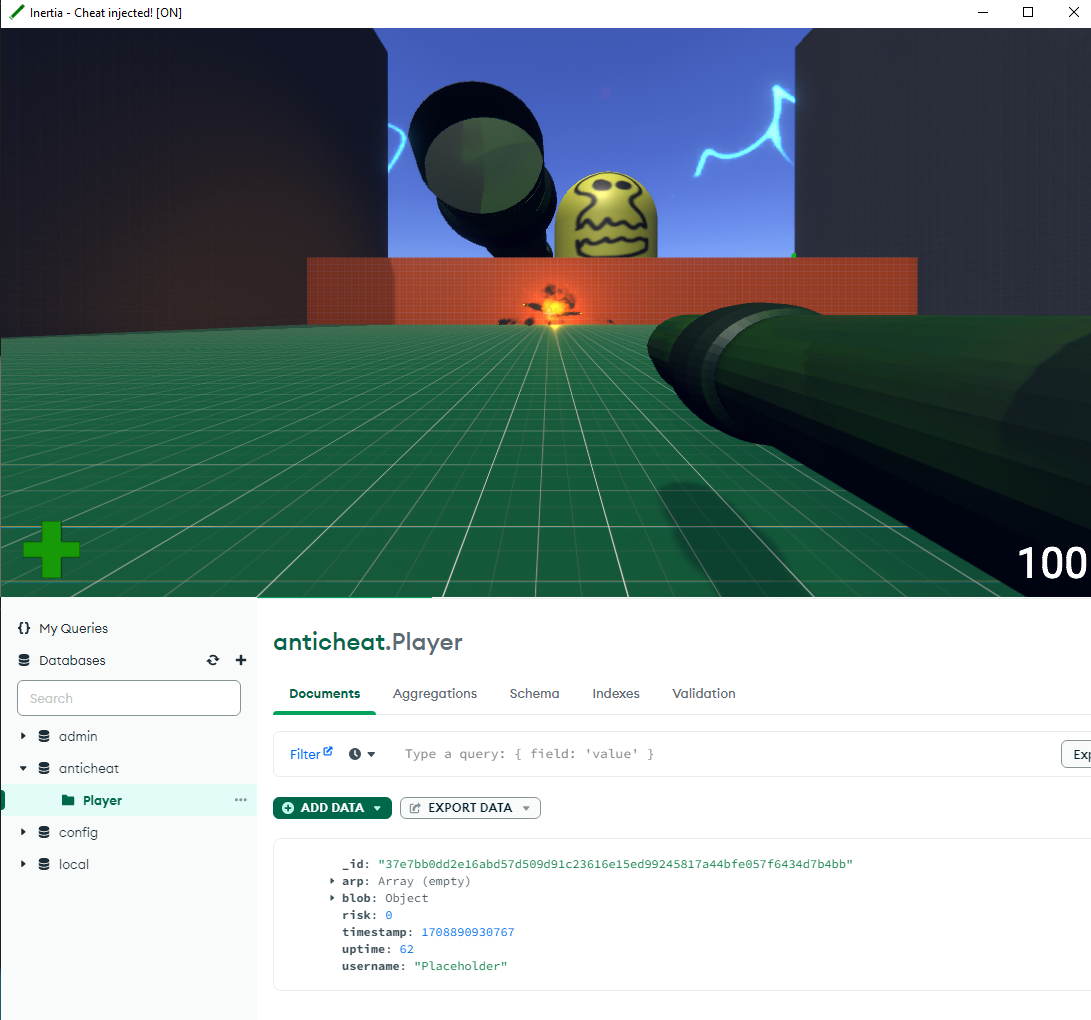Image resolution: width=1091 pixels, height=1020 pixels.
Task: Click the query history clock icon
Action: tap(355, 754)
